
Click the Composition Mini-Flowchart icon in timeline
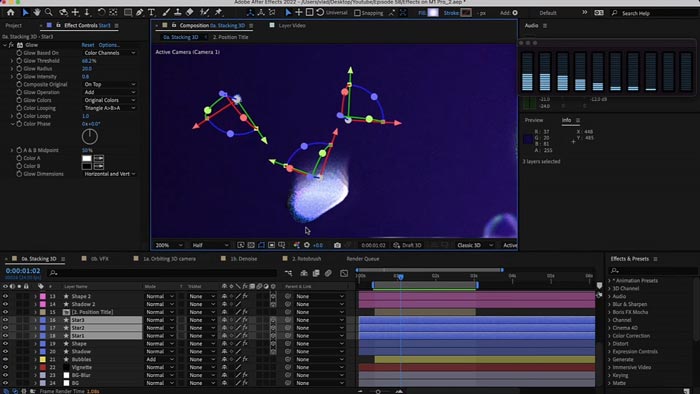tap(288, 273)
